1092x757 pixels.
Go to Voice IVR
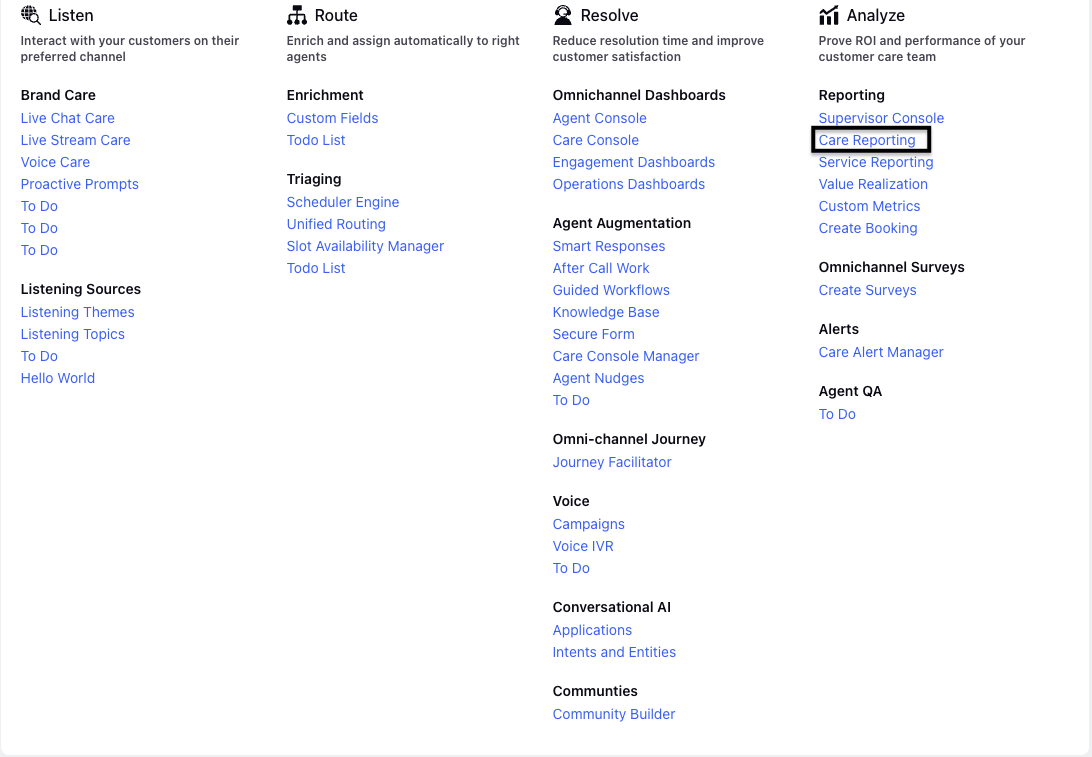(x=583, y=546)
